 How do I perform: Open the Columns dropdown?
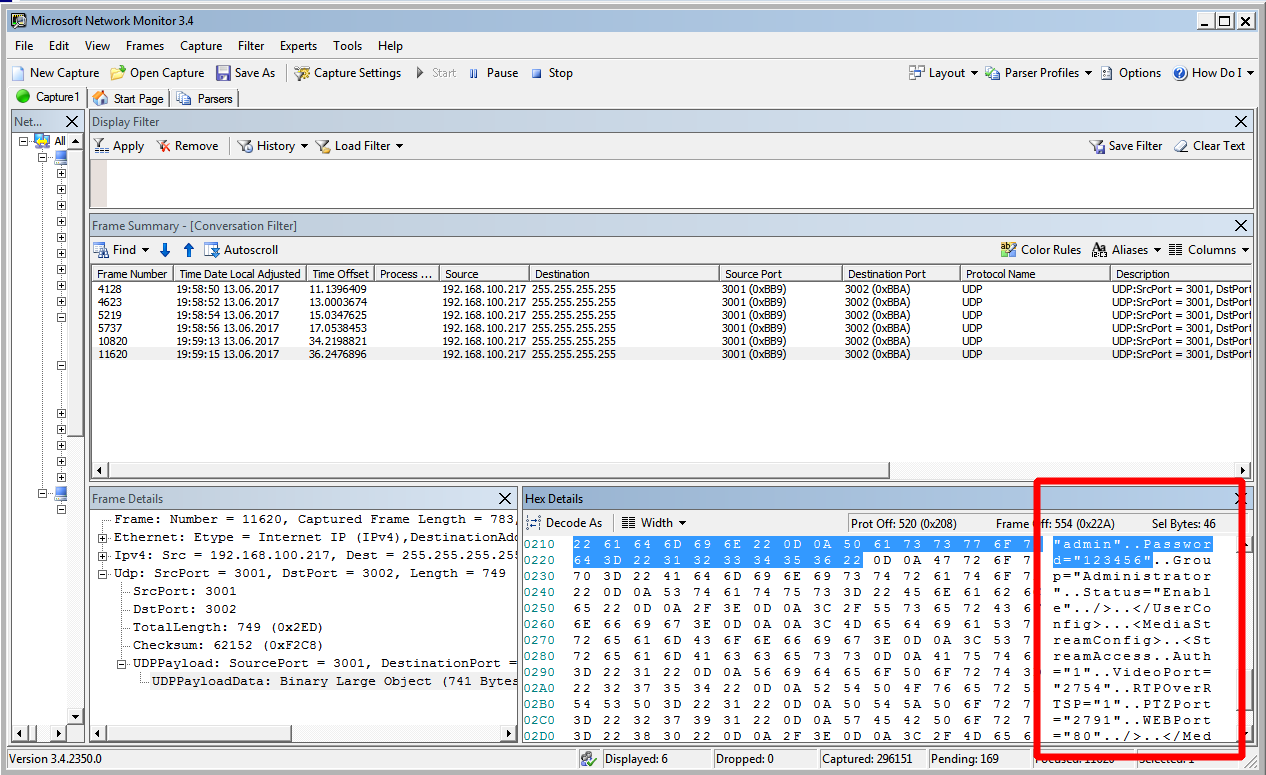click(1209, 250)
